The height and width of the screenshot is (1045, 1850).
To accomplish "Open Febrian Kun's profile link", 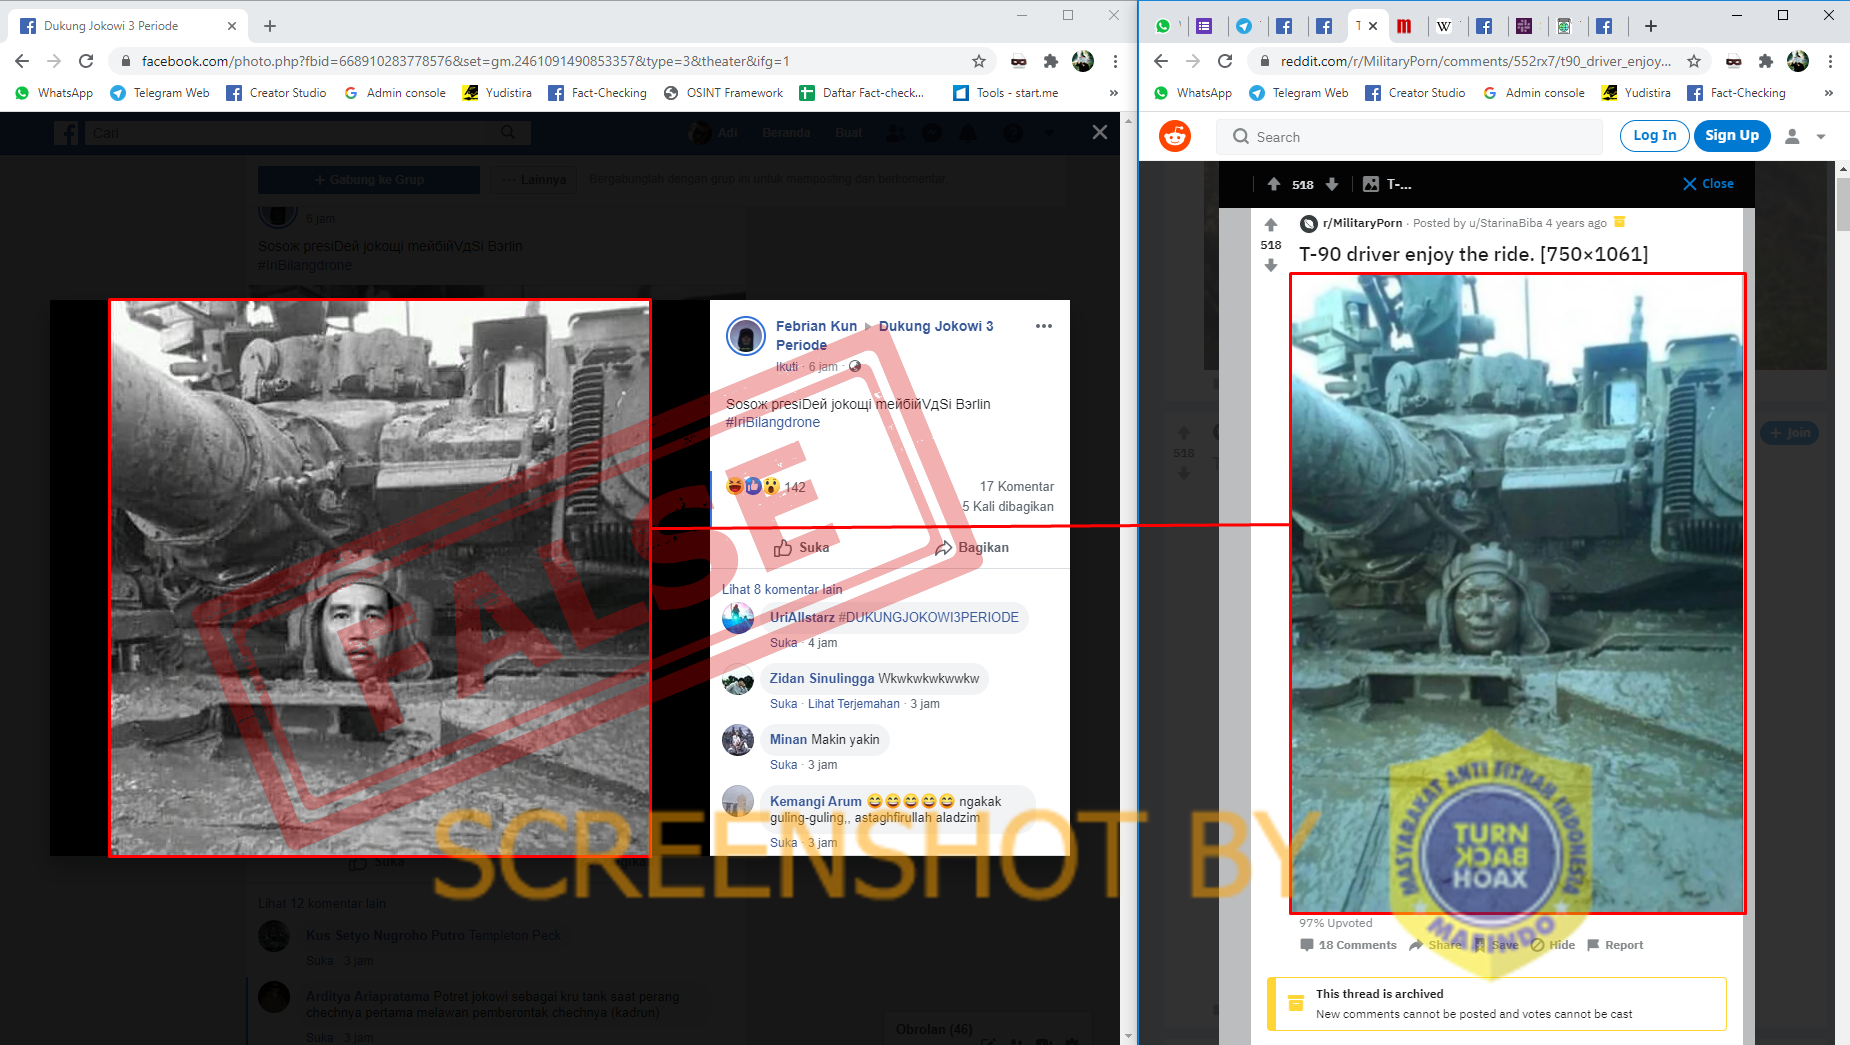I will point(816,326).
